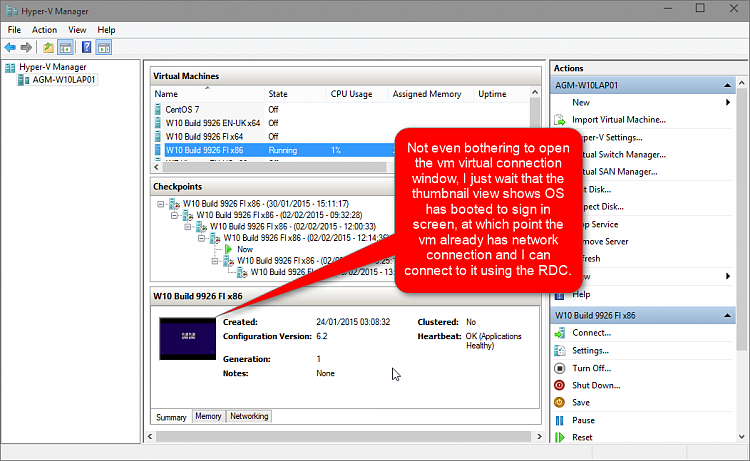Click the Up one level folder icon
The width and height of the screenshot is (750, 461).
[48, 47]
